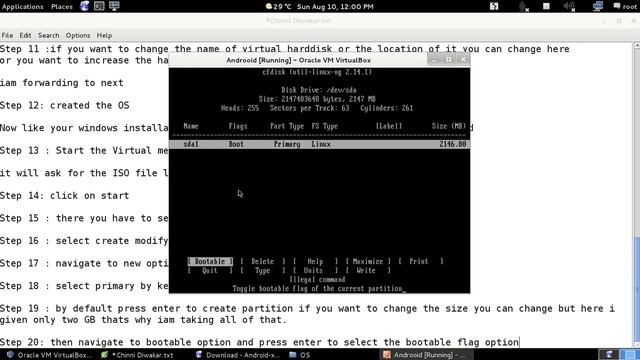Click the Chinni Diwakar.txt editor title bar
The height and width of the screenshot is (360, 640).
298,20
